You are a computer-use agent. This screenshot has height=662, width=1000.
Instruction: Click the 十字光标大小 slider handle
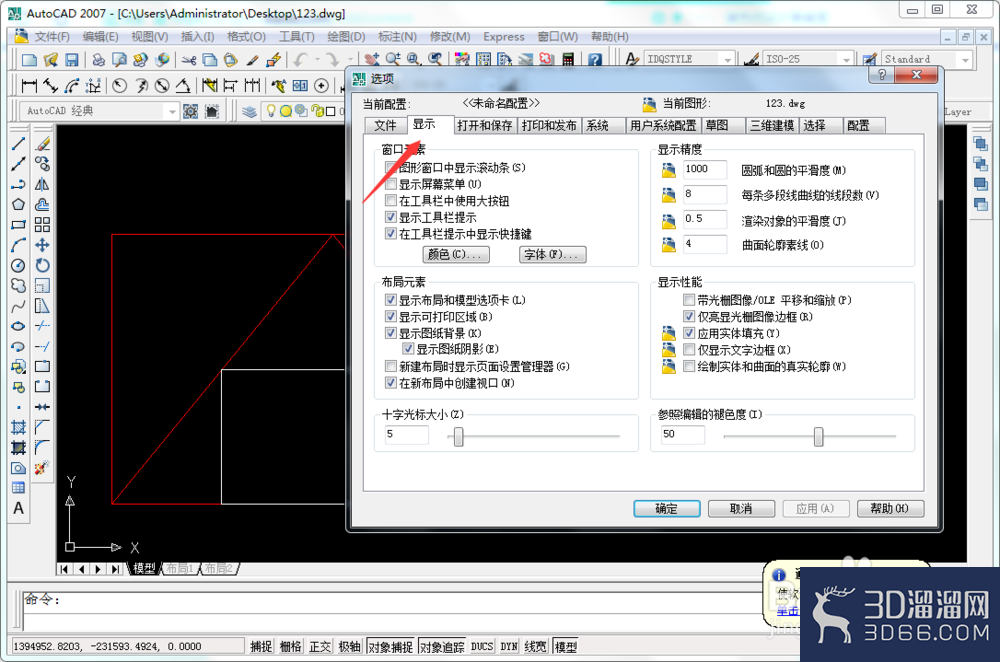tap(459, 437)
